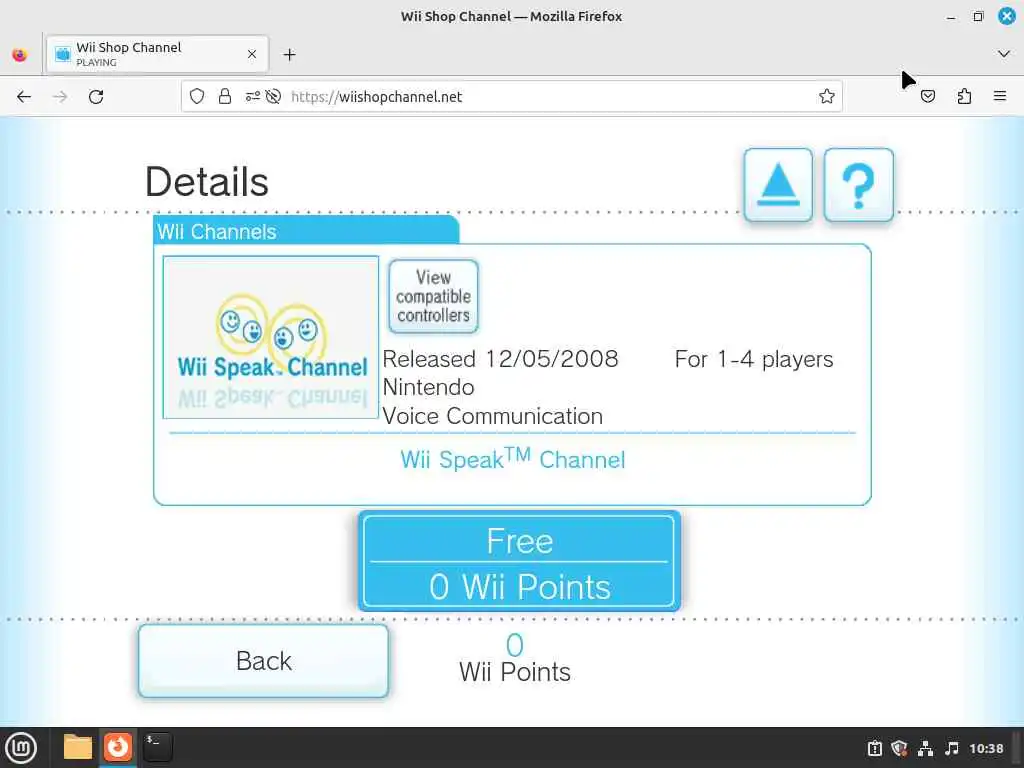Open the tracking protection shield icon
The height and width of the screenshot is (768, 1024).
click(197, 97)
